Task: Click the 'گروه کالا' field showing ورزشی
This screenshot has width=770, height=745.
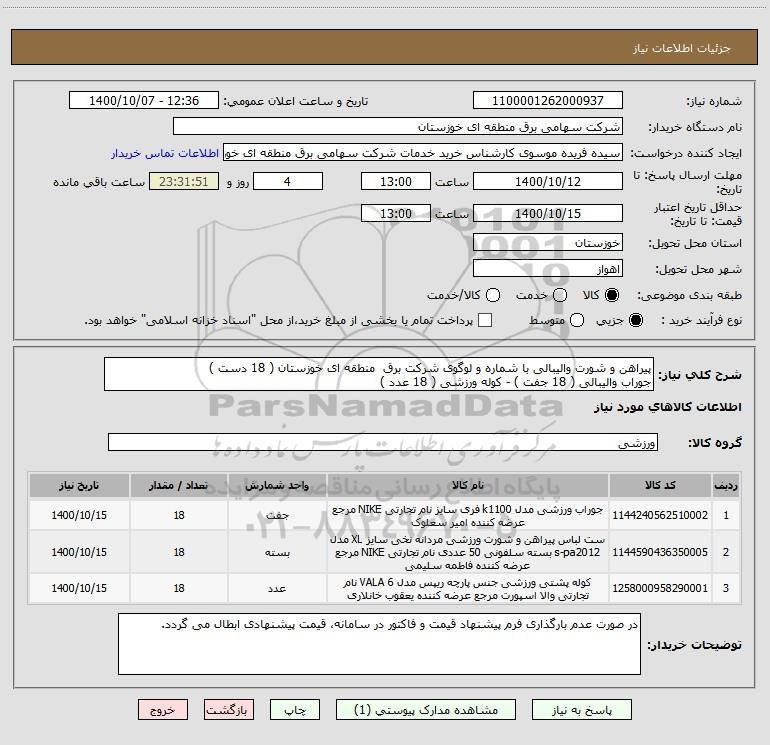Action: tap(383, 442)
